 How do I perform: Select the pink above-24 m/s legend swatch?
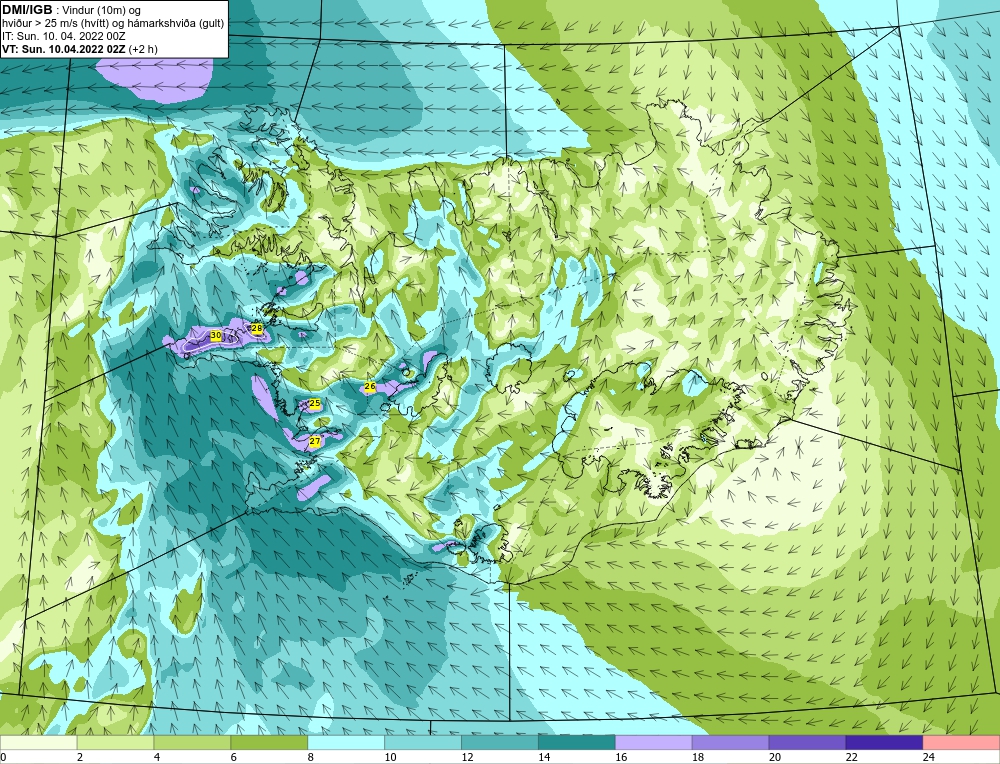[x=961, y=742]
